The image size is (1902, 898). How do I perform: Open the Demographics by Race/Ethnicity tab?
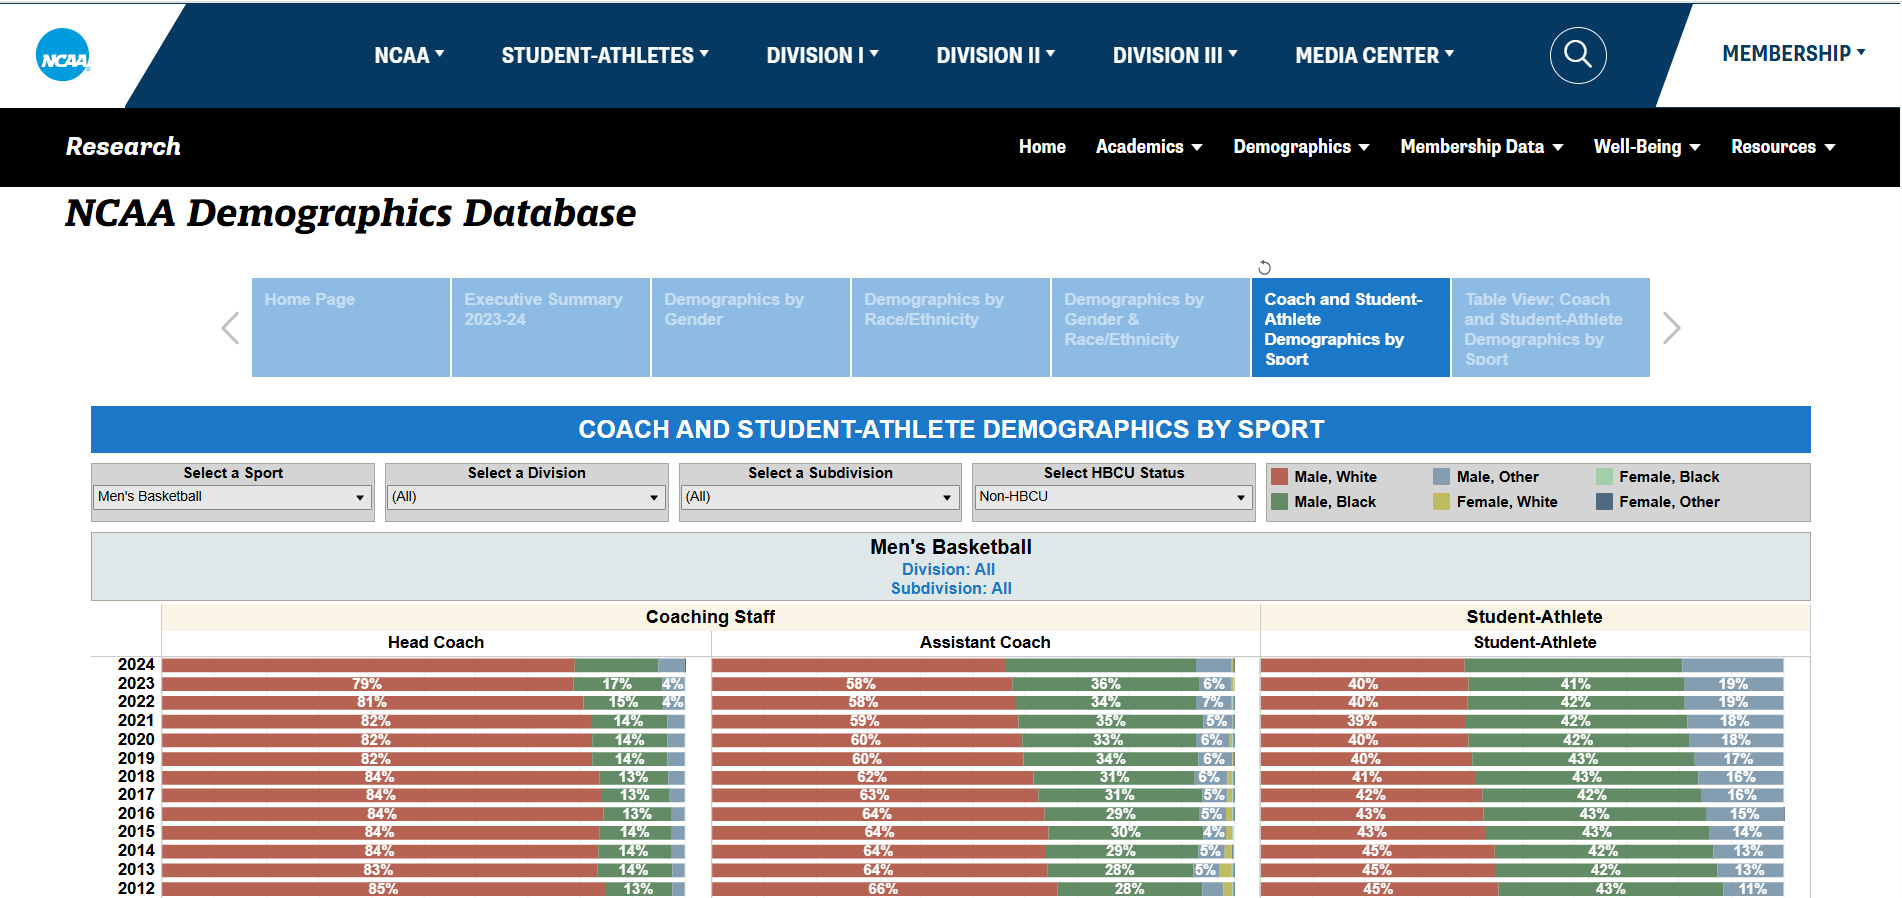(x=951, y=327)
